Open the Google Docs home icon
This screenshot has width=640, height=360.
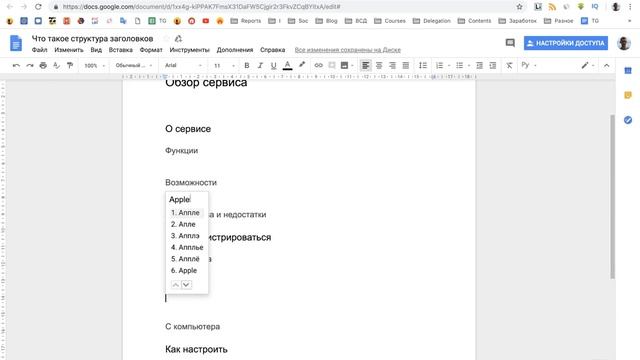16,43
